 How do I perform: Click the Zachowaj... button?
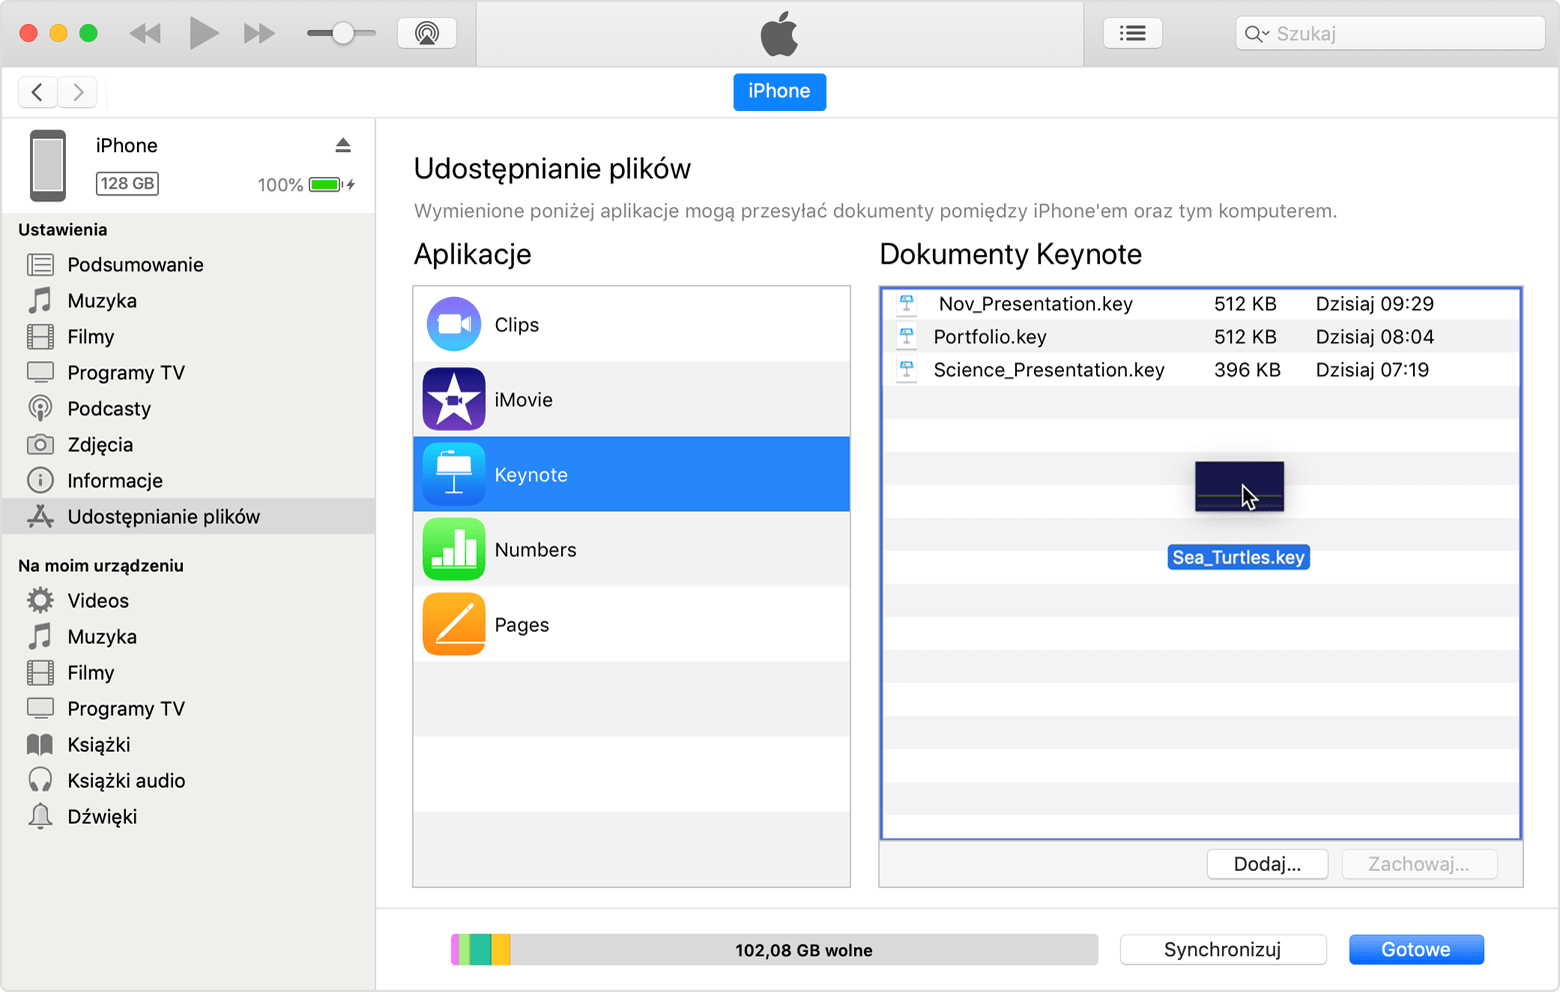pos(1419,865)
